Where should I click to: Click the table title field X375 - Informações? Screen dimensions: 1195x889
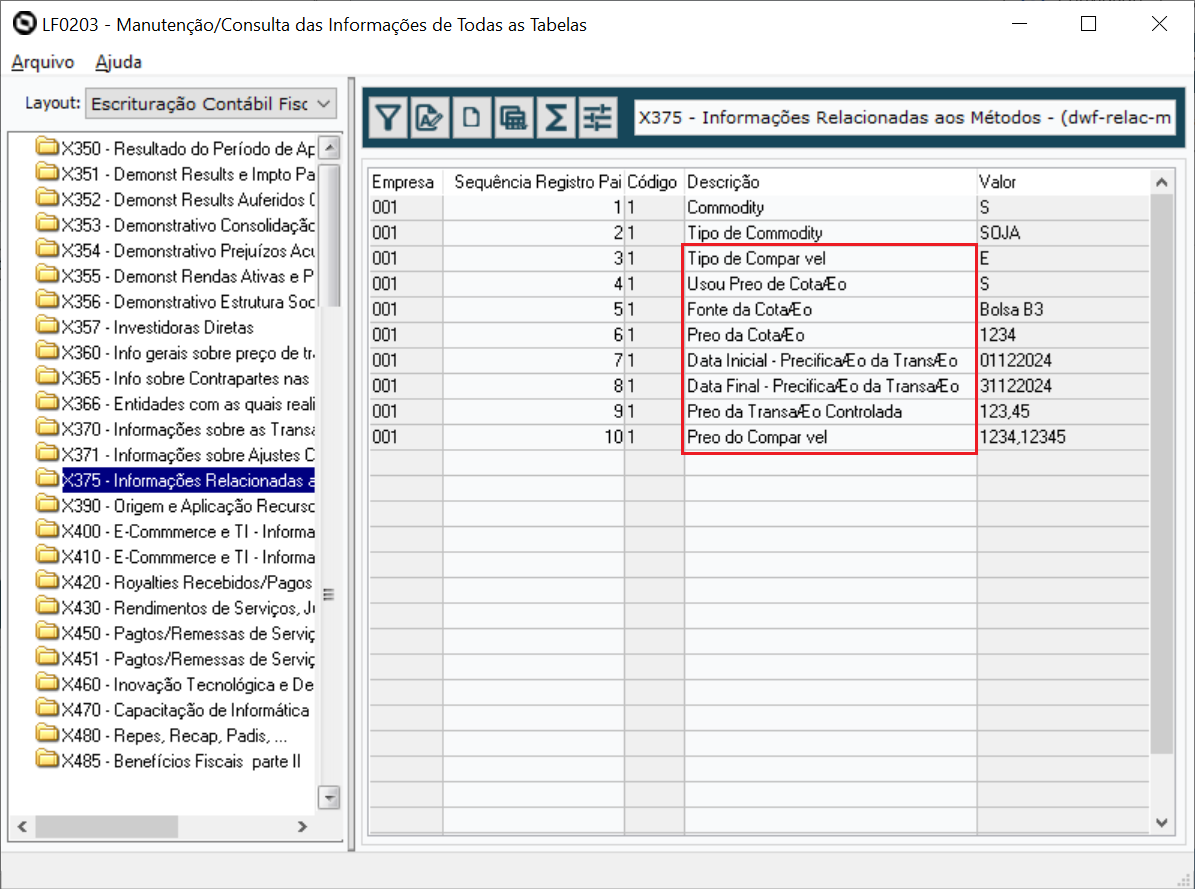click(905, 117)
